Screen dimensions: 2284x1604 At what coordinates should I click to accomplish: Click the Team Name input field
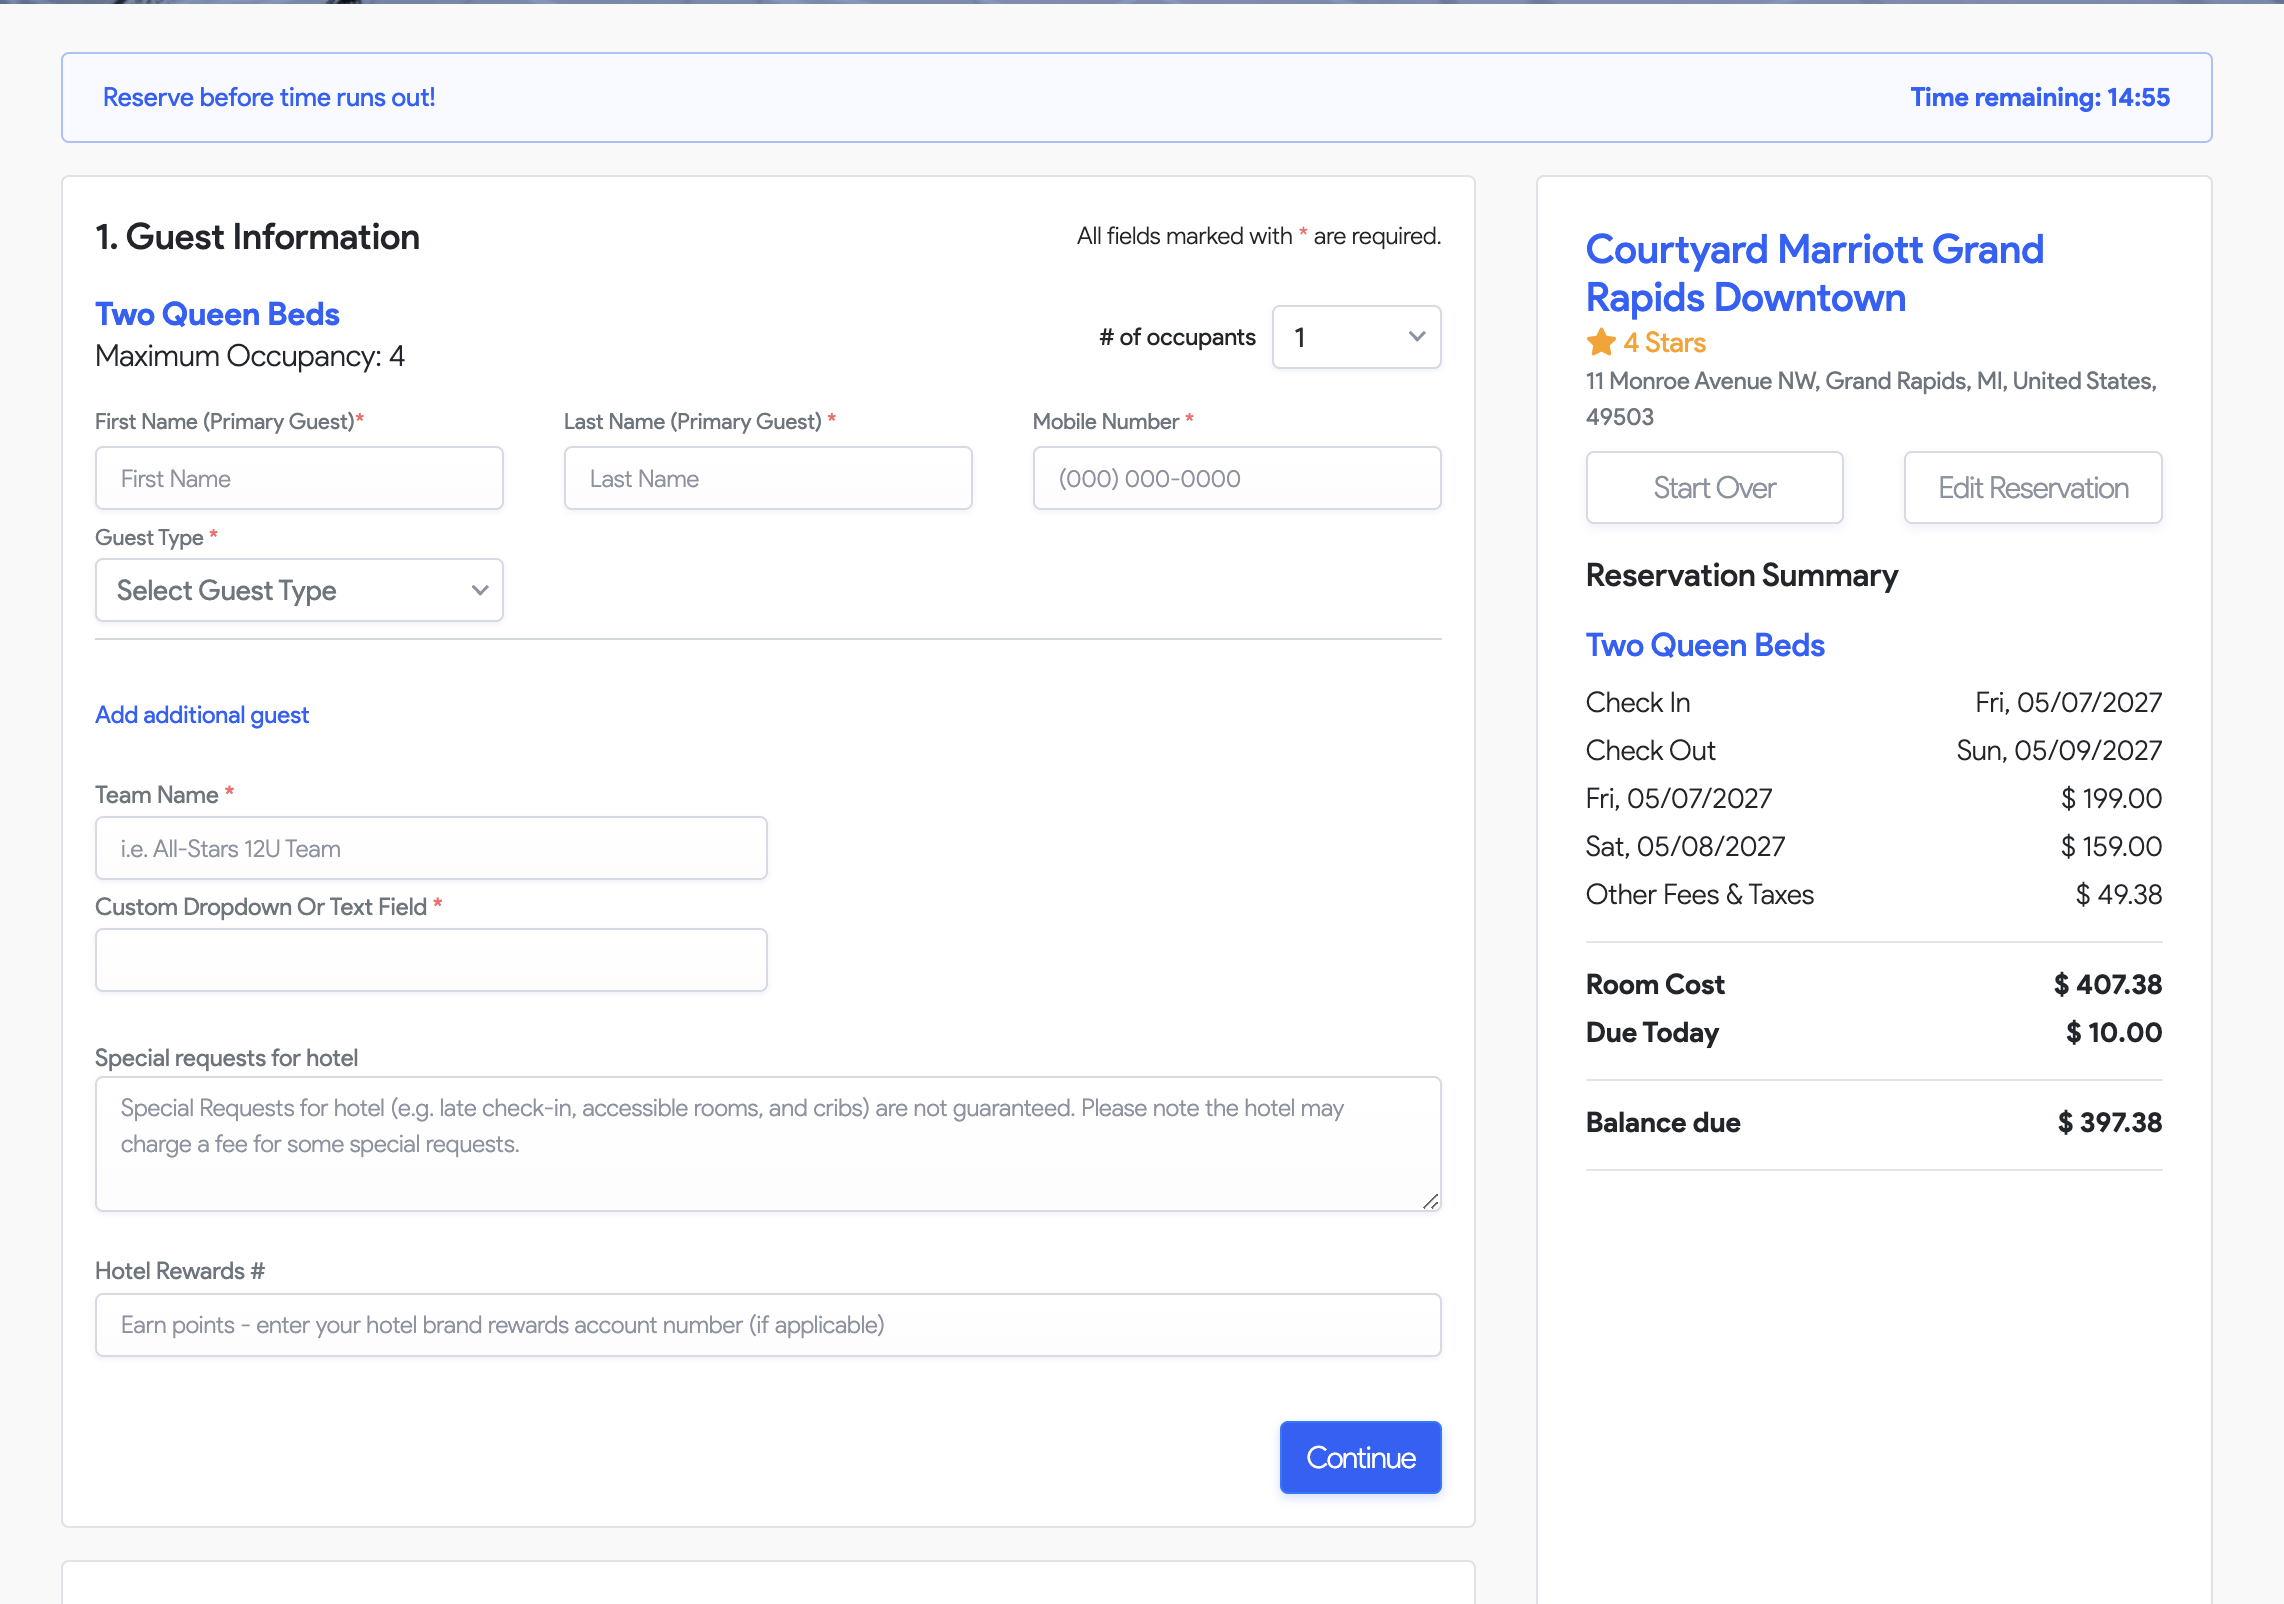(431, 848)
